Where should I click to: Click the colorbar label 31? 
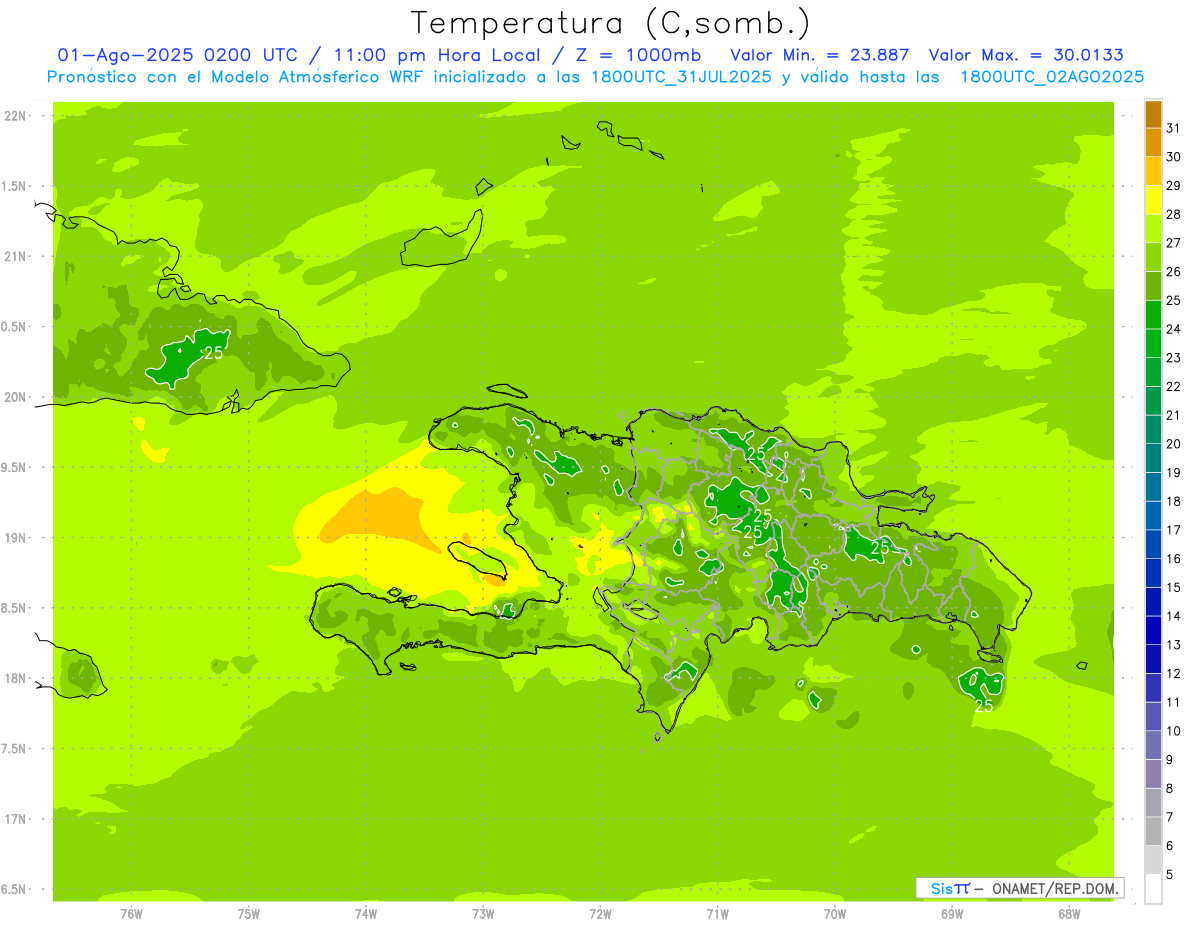coord(1174,128)
